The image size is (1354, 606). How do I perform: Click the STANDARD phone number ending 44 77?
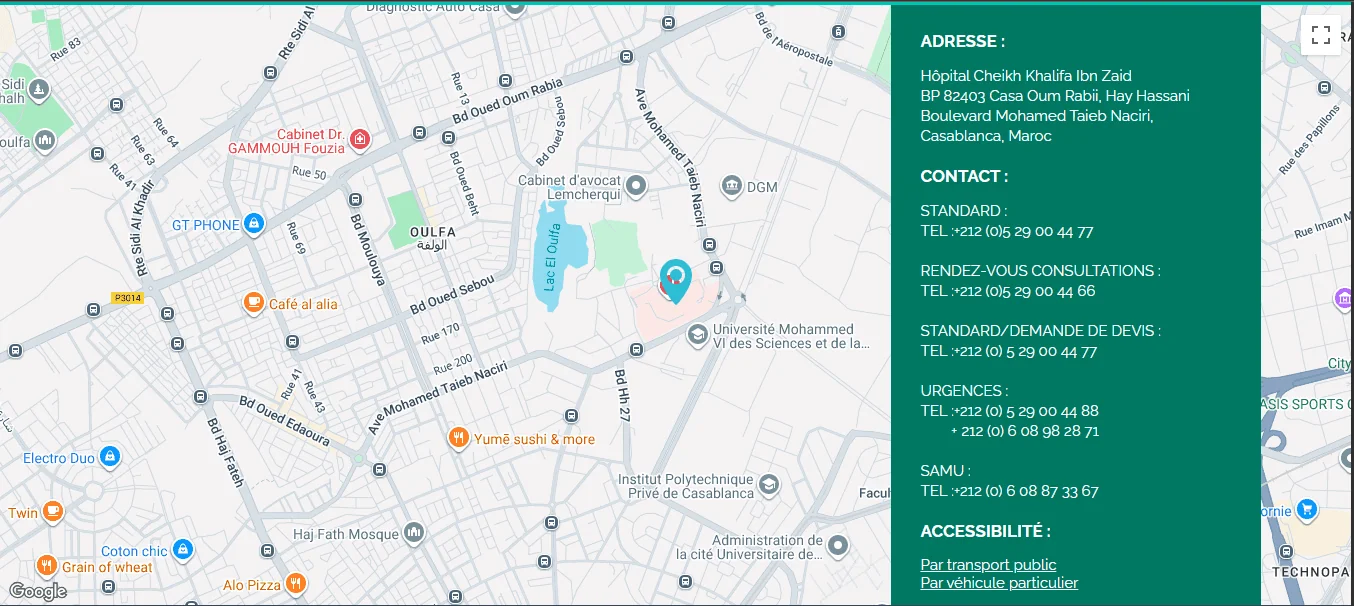[x=1023, y=231]
